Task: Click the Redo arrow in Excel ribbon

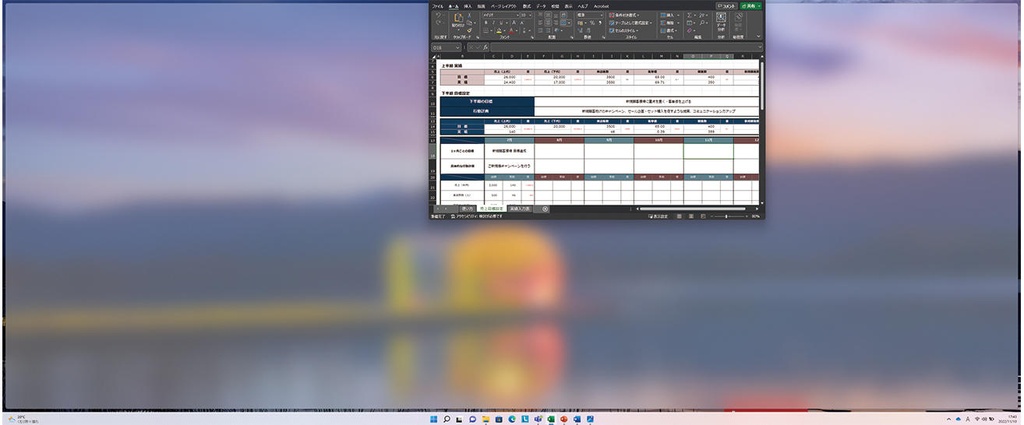Action: [x=438, y=22]
